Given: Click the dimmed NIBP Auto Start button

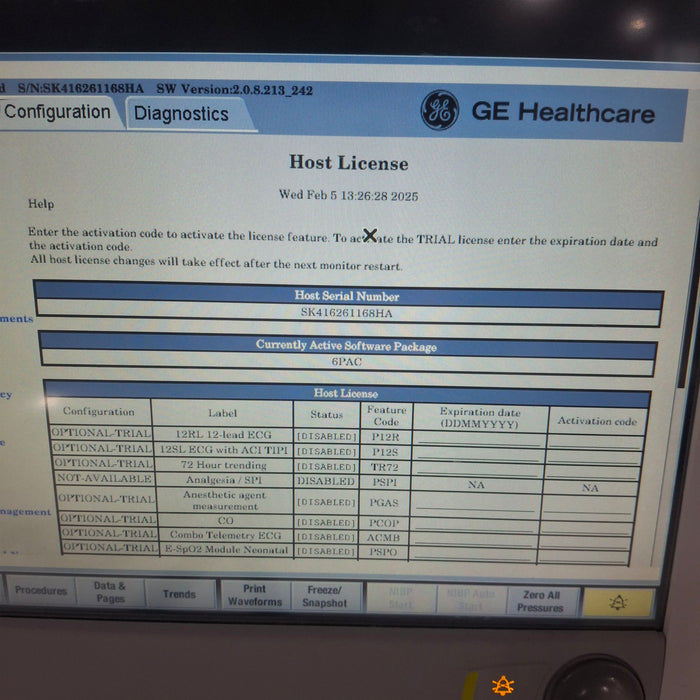Looking at the screenshot, I should tap(471, 600).
